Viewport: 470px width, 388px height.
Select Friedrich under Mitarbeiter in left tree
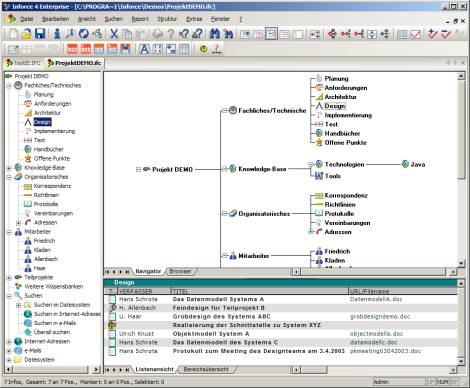click(44, 241)
